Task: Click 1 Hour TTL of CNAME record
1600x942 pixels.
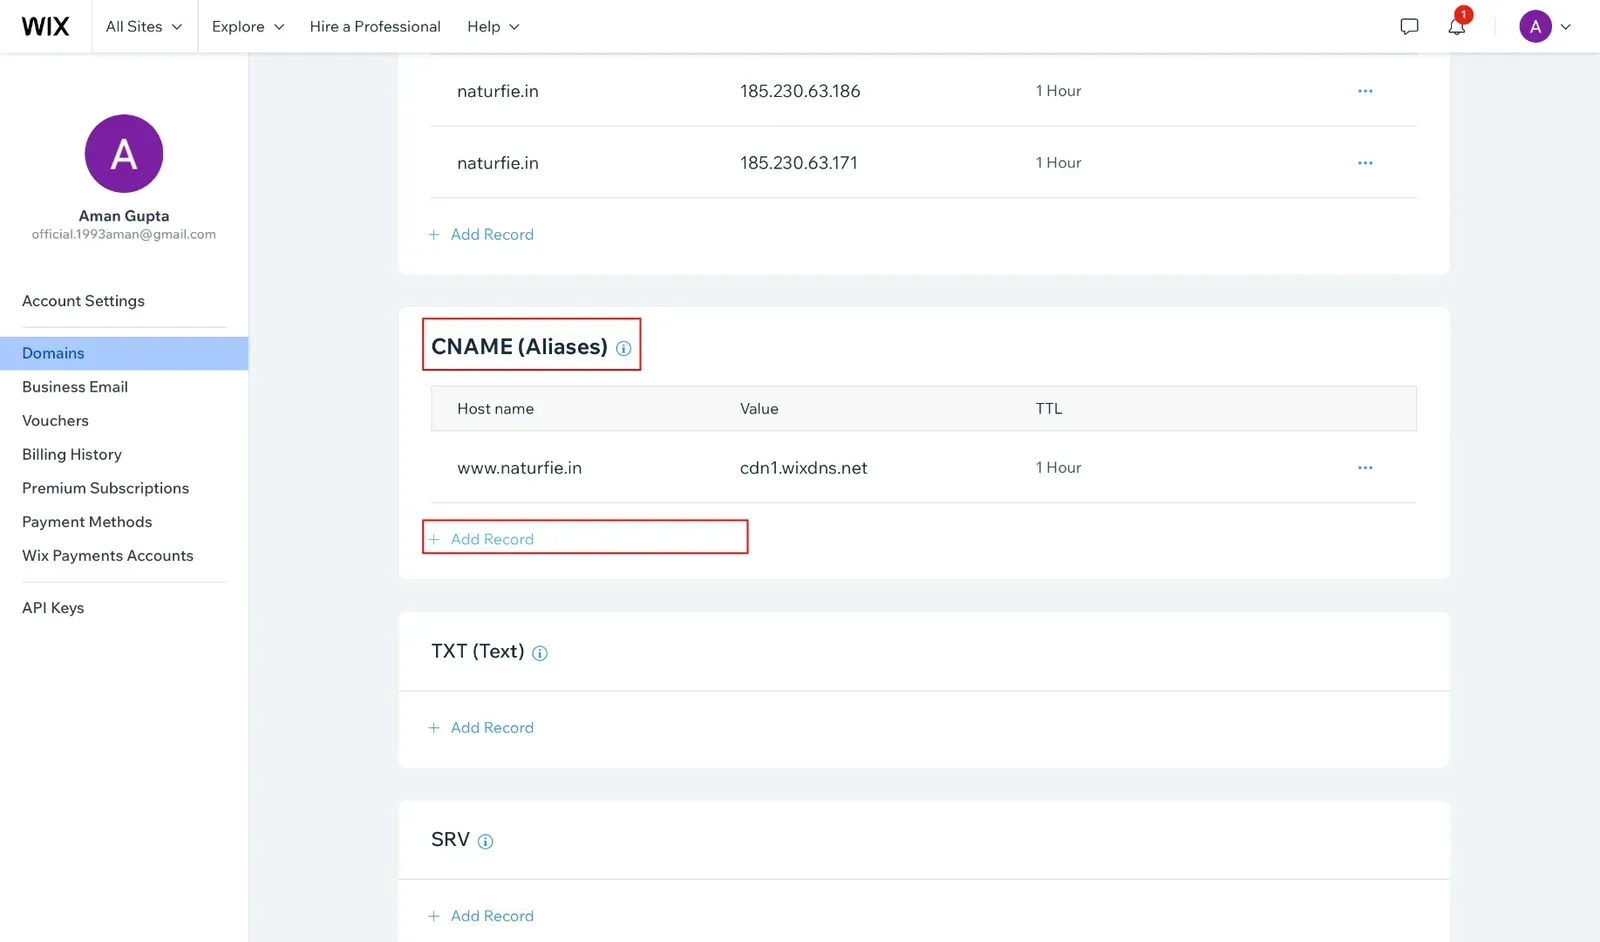Action: pyautogui.click(x=1058, y=468)
